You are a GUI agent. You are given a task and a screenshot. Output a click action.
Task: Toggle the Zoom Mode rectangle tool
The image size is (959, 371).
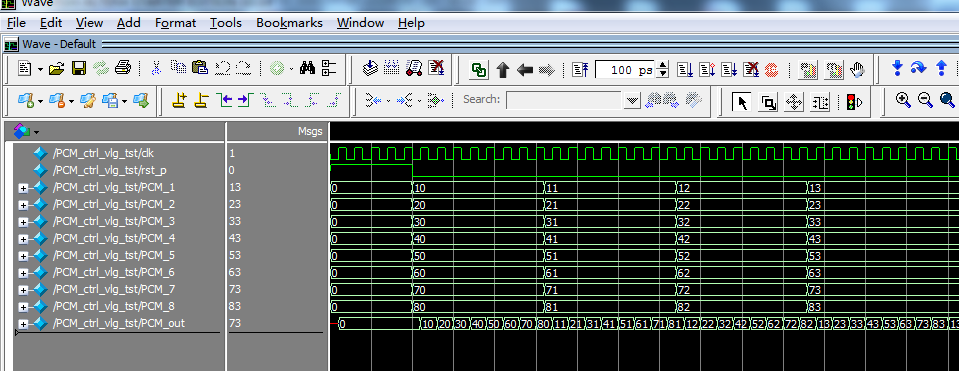(x=768, y=102)
